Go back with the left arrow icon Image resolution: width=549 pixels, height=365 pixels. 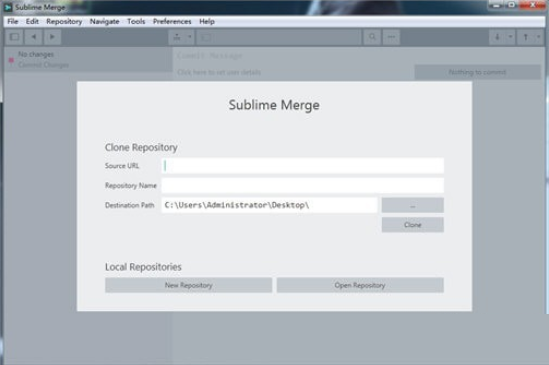[x=34, y=37]
